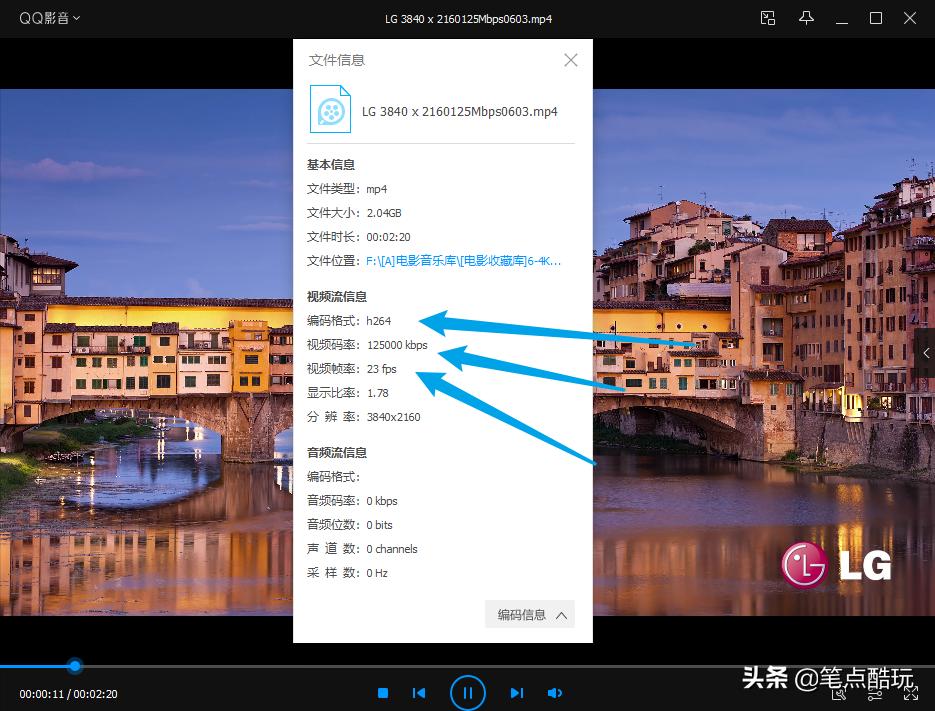Click the 分辨率 3840x2160 row

coord(364,417)
